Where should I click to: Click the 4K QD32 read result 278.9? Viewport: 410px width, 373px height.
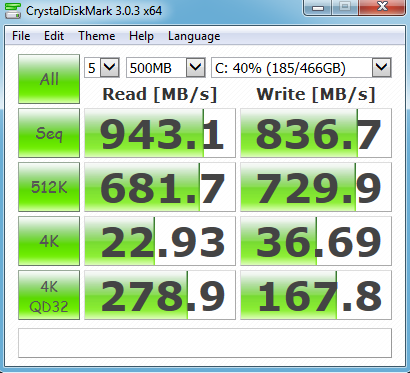160,295
